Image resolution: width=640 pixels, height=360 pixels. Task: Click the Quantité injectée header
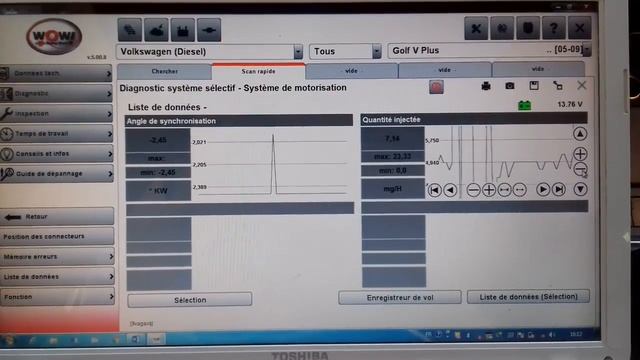(x=474, y=120)
